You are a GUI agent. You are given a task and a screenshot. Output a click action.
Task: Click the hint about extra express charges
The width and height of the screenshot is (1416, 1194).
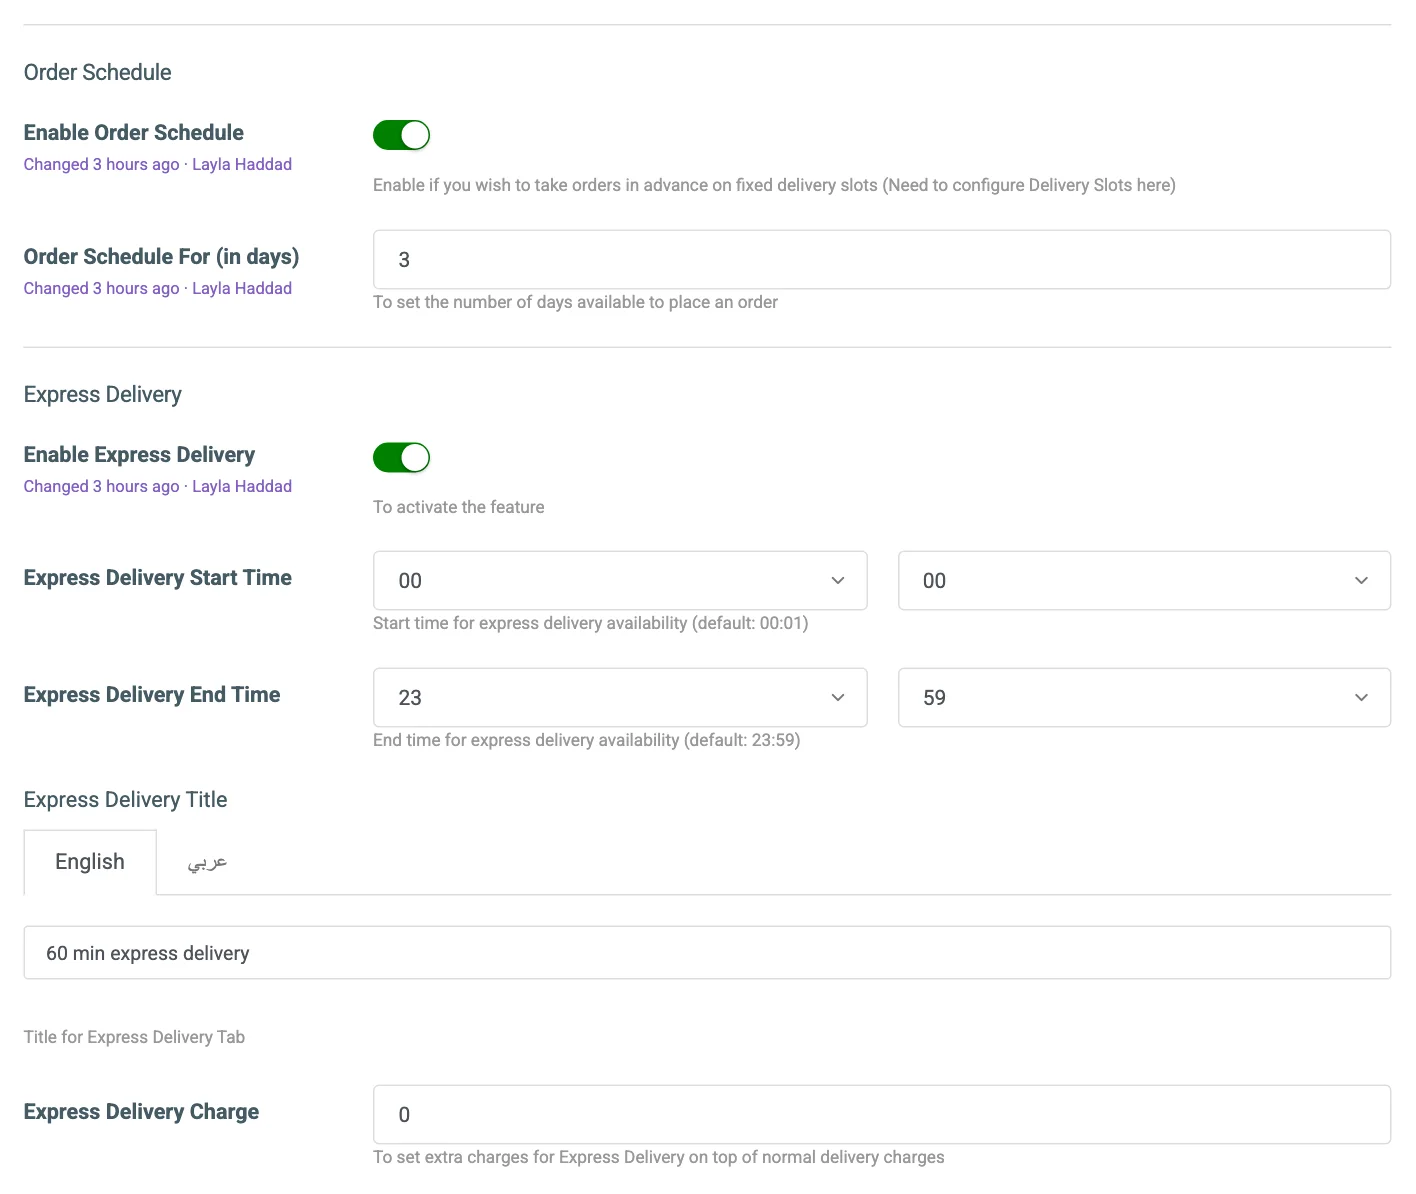[659, 1157]
